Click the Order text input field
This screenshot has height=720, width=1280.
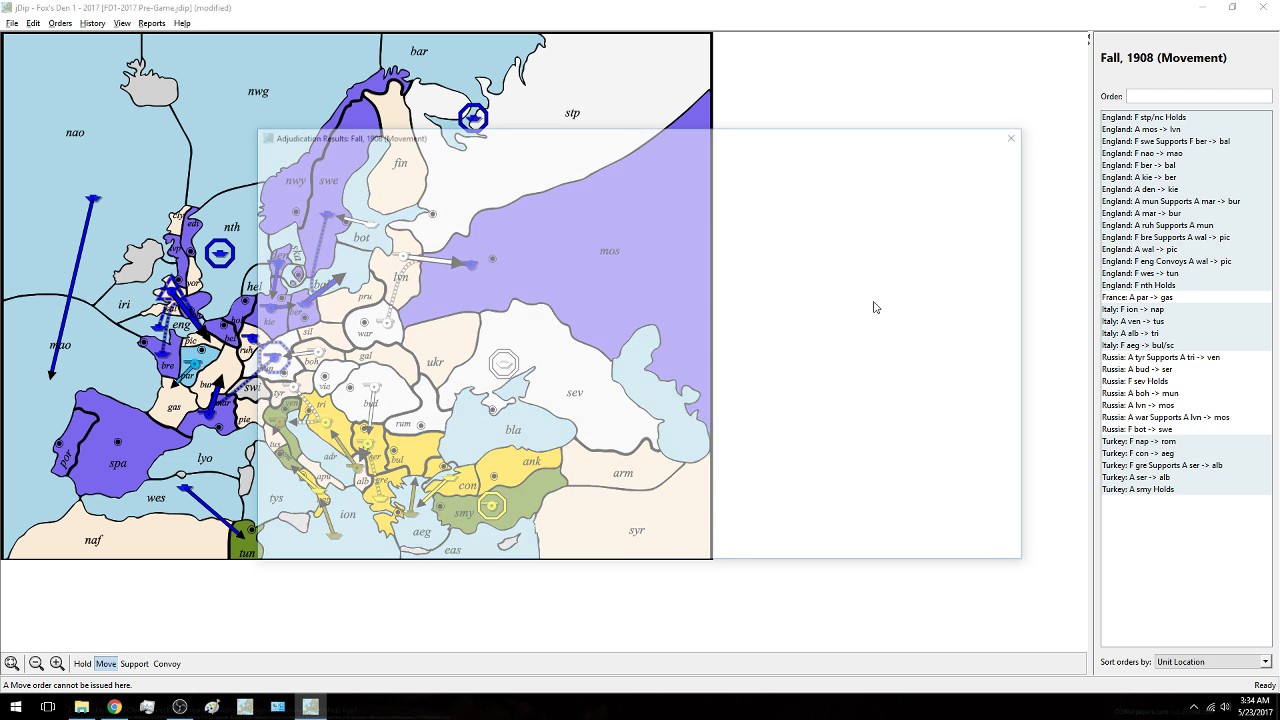[1199, 96]
